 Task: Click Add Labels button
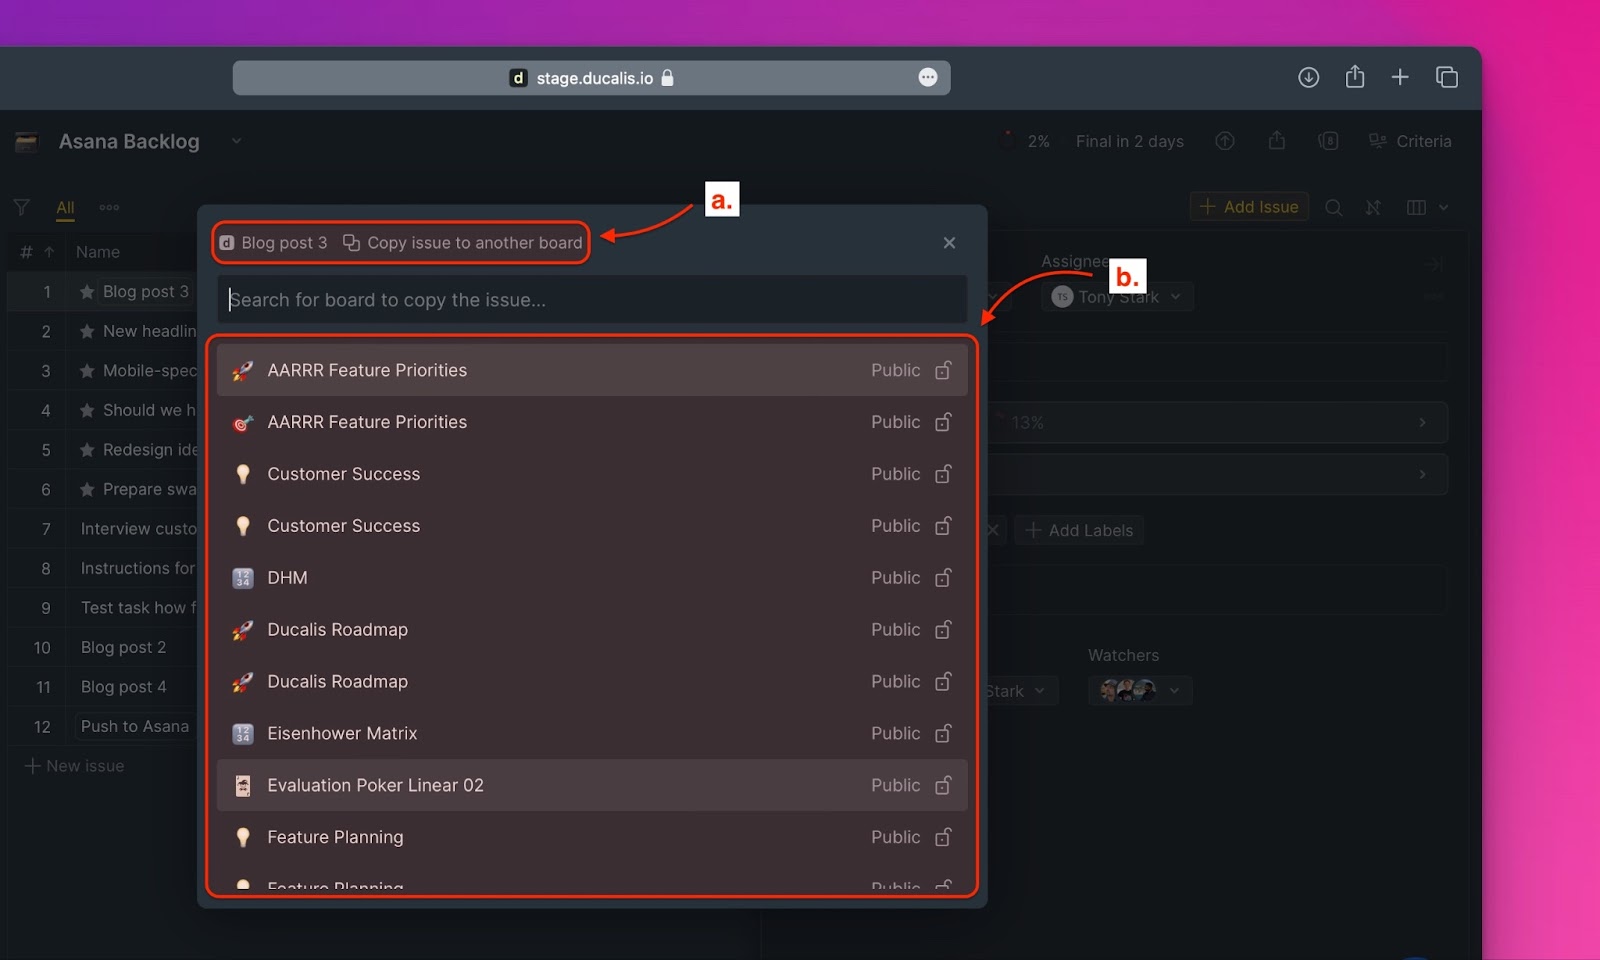point(1079,530)
